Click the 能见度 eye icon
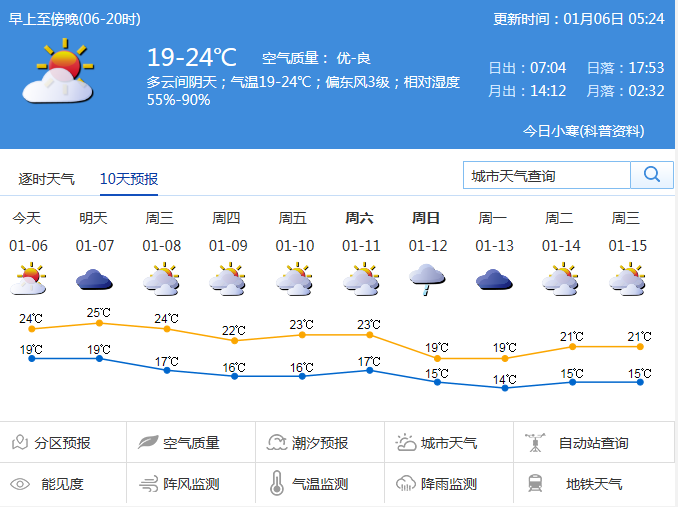Screen dimensions: 678x507 pos(20,484)
